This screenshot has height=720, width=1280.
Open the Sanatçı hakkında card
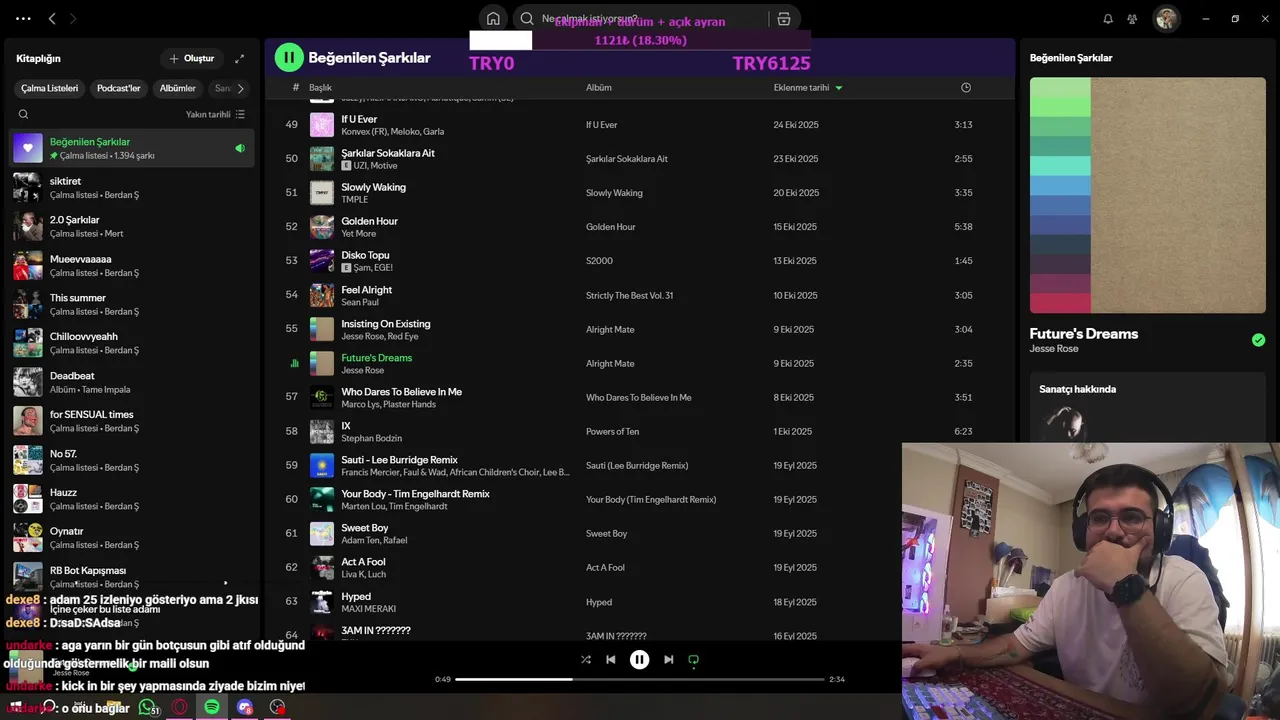tap(1147, 407)
